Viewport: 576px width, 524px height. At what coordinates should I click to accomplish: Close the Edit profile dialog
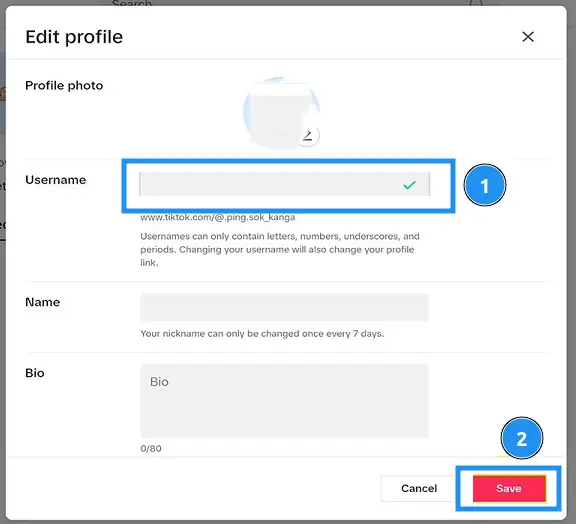(528, 37)
